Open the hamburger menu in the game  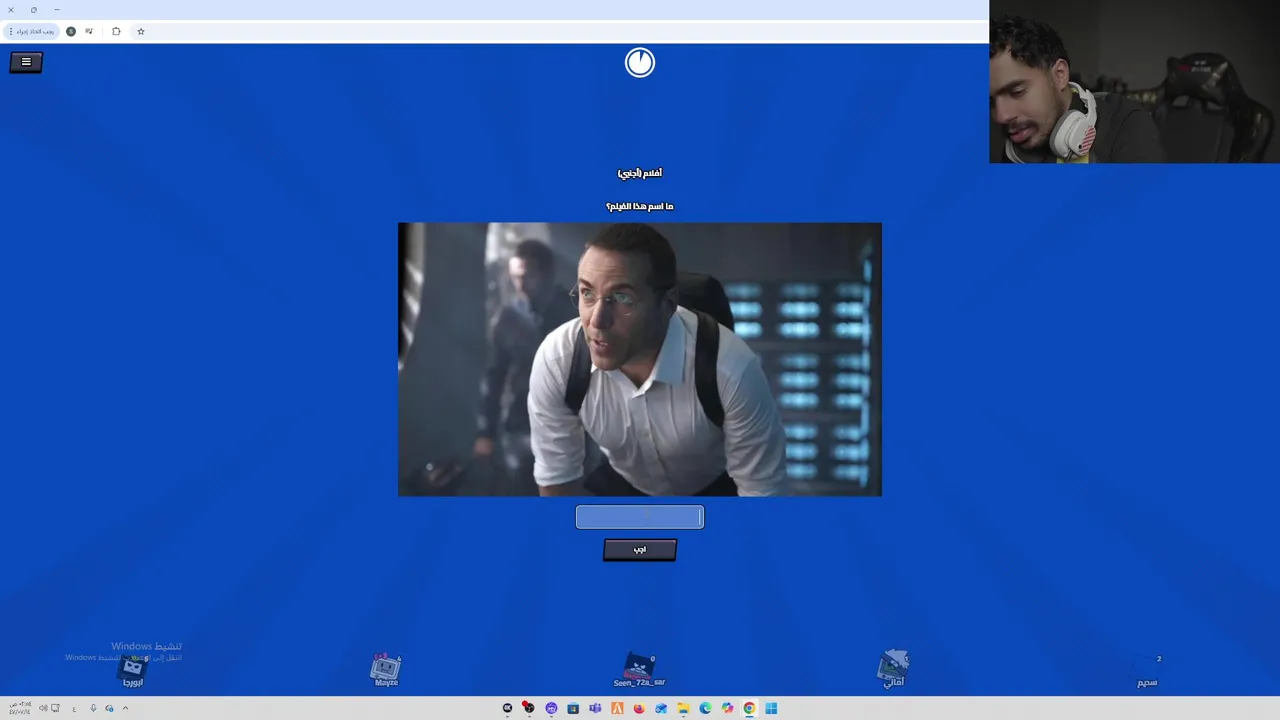tap(26, 62)
